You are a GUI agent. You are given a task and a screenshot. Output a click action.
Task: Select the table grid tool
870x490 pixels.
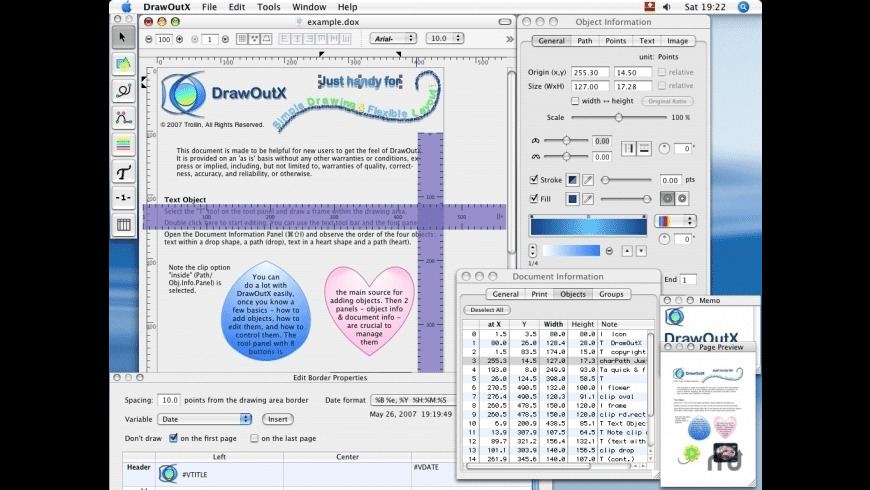tap(123, 225)
